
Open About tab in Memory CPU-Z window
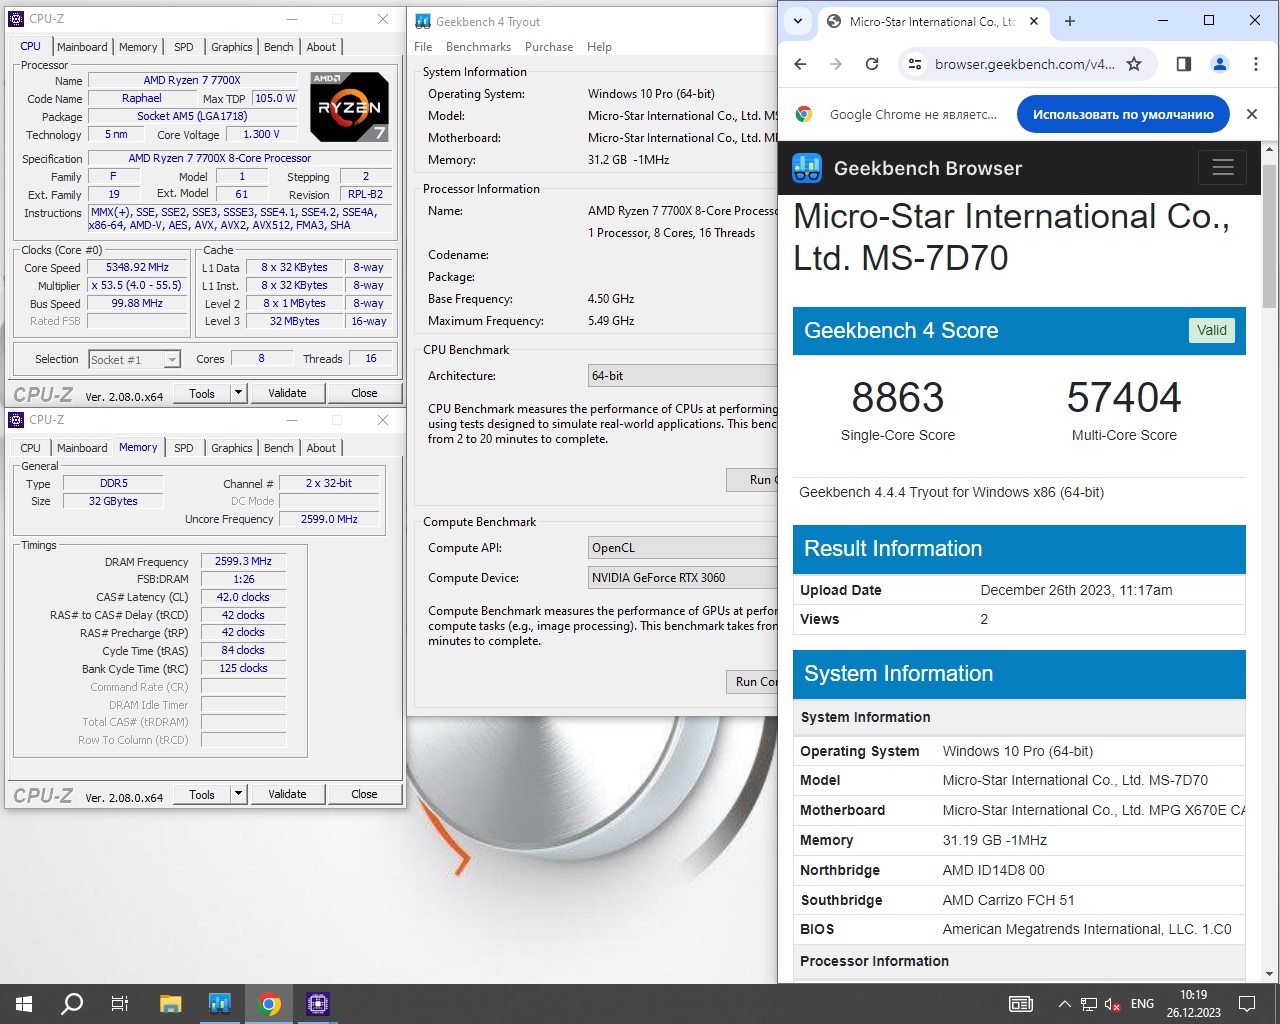(321, 448)
